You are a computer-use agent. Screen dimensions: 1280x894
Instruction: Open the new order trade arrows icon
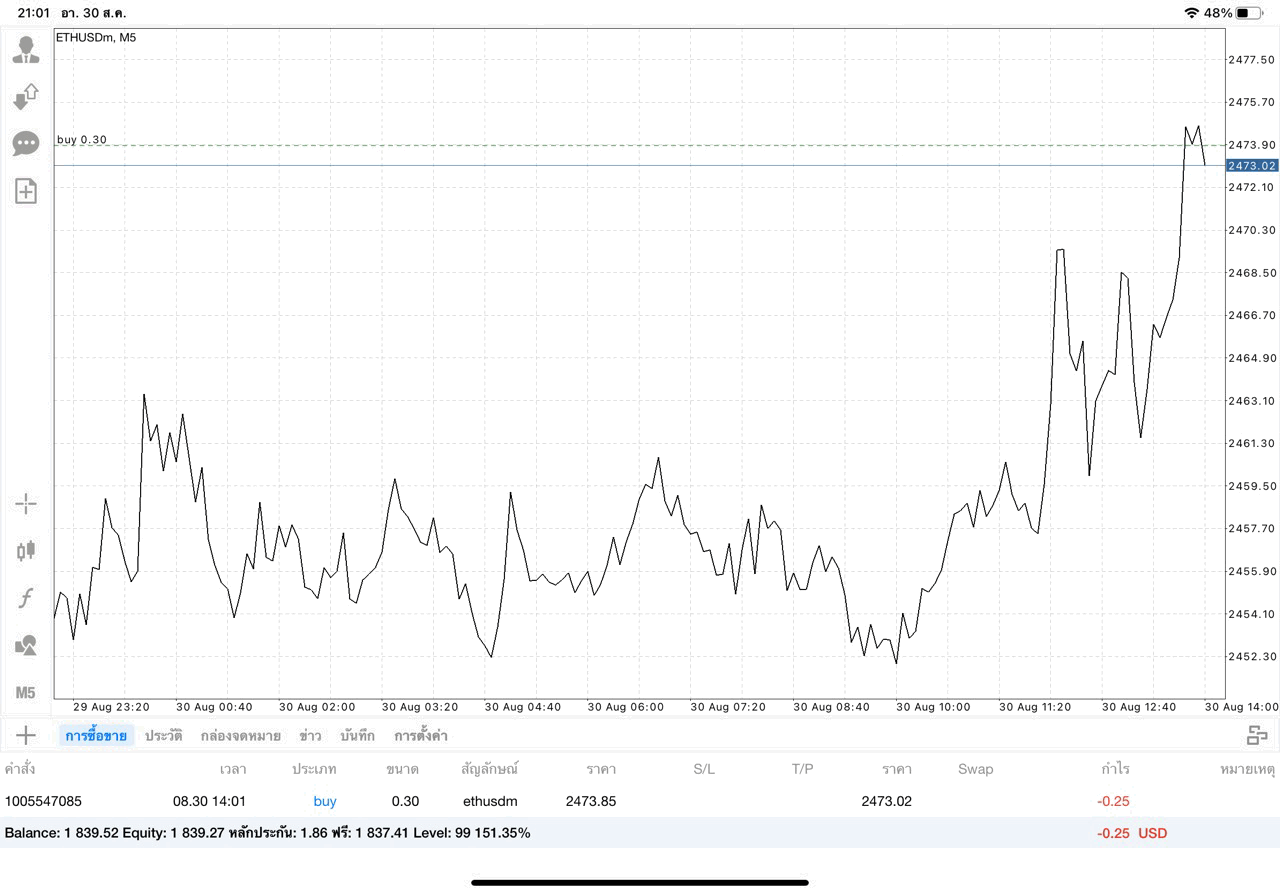(26, 97)
